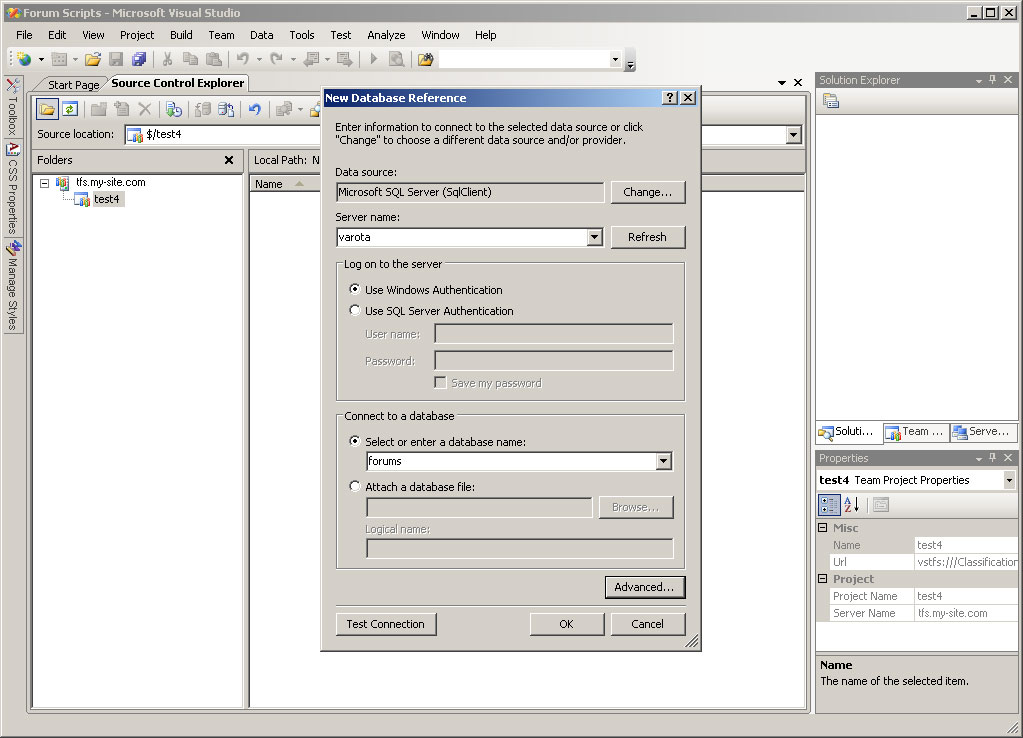This screenshot has width=1023, height=738.
Task: Open the New Project icon dropdown arrow
Action: pyautogui.click(x=41, y=59)
